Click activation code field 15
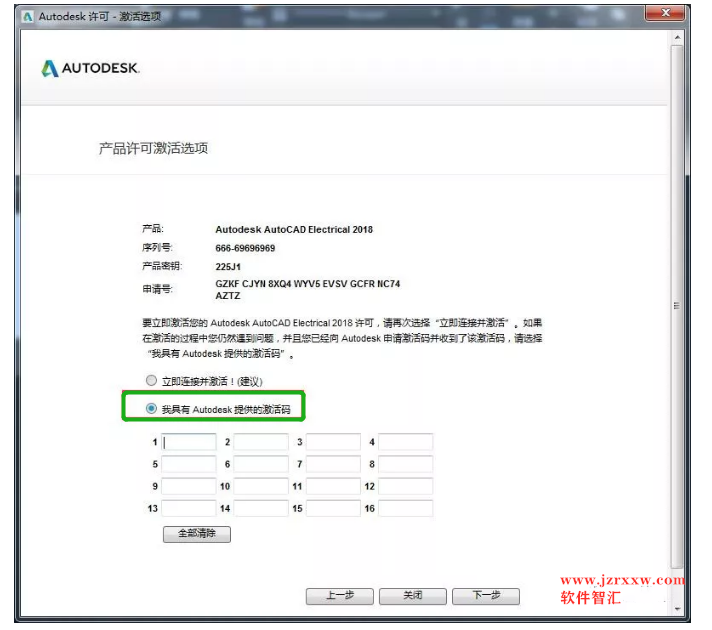 point(333,508)
